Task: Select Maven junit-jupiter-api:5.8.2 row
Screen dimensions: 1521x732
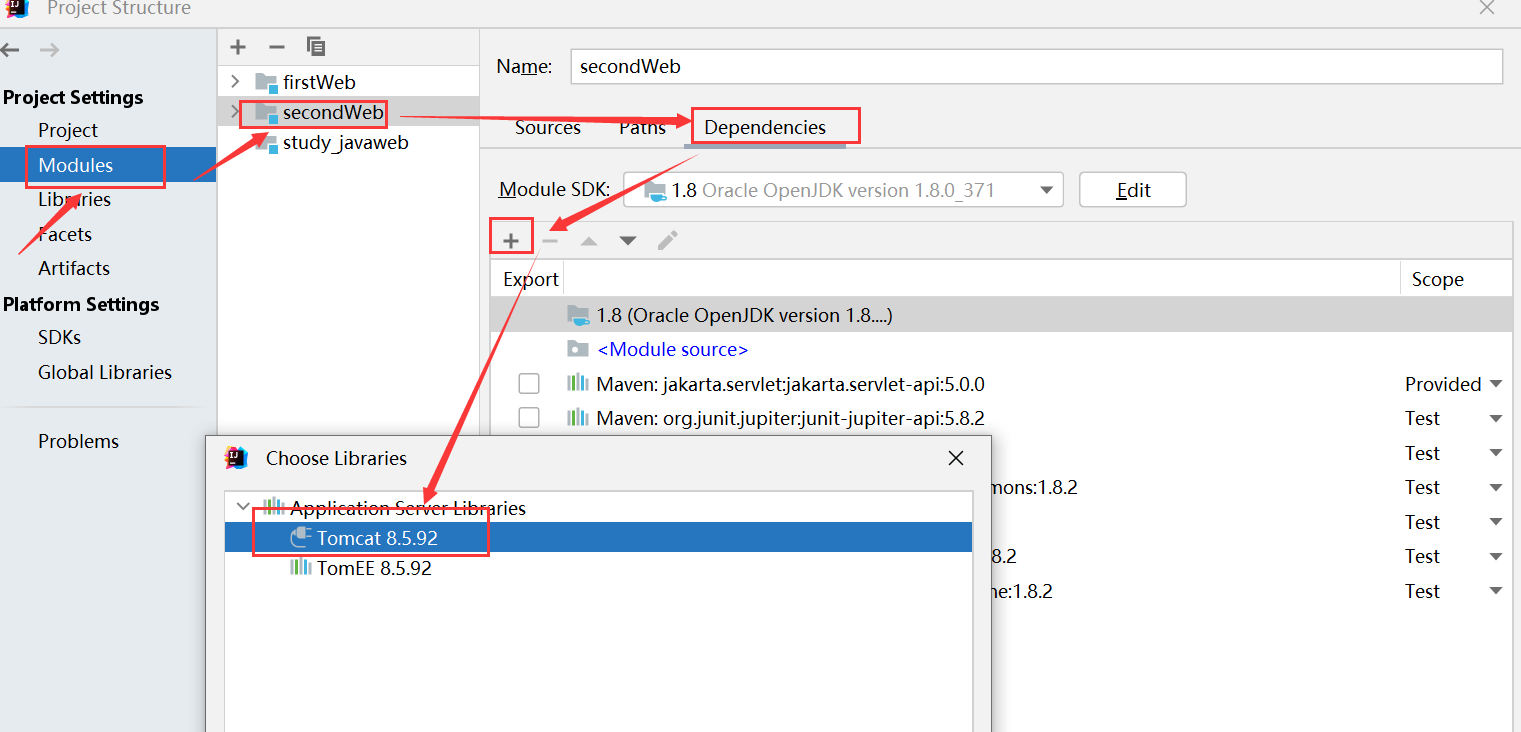Action: click(x=1001, y=418)
